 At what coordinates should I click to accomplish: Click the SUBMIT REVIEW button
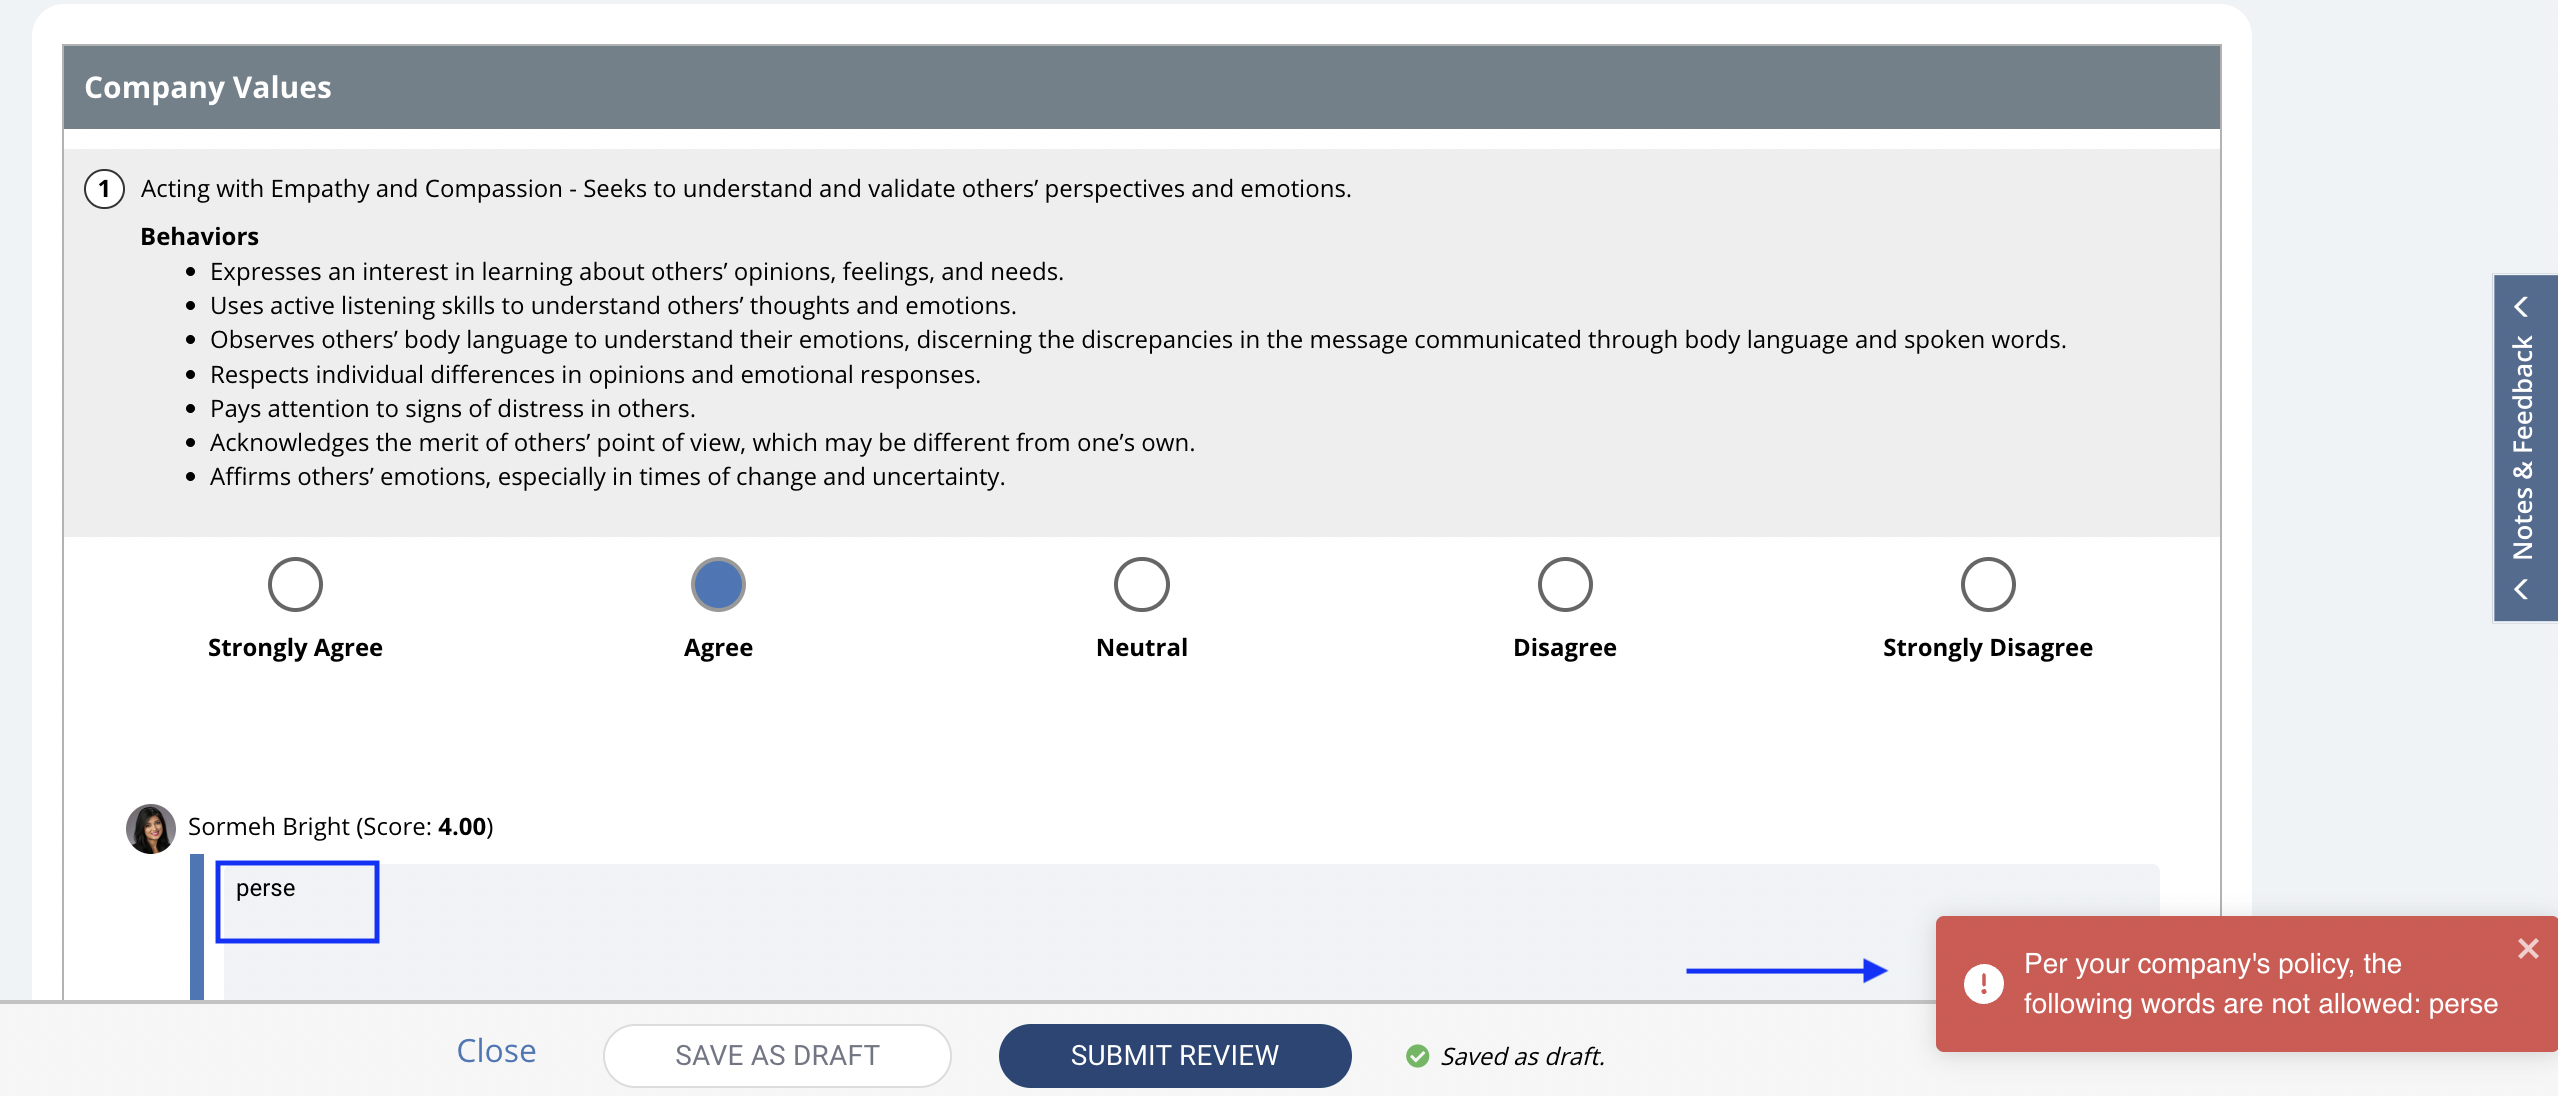tap(1174, 1055)
